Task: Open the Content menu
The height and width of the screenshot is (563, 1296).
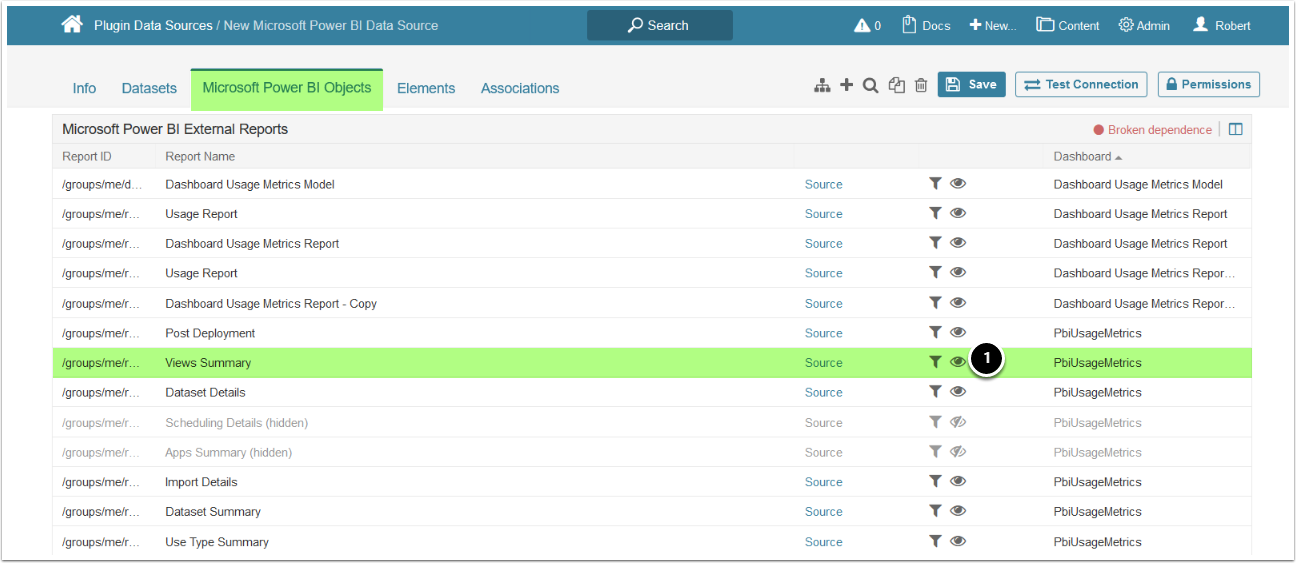Action: click(1068, 25)
